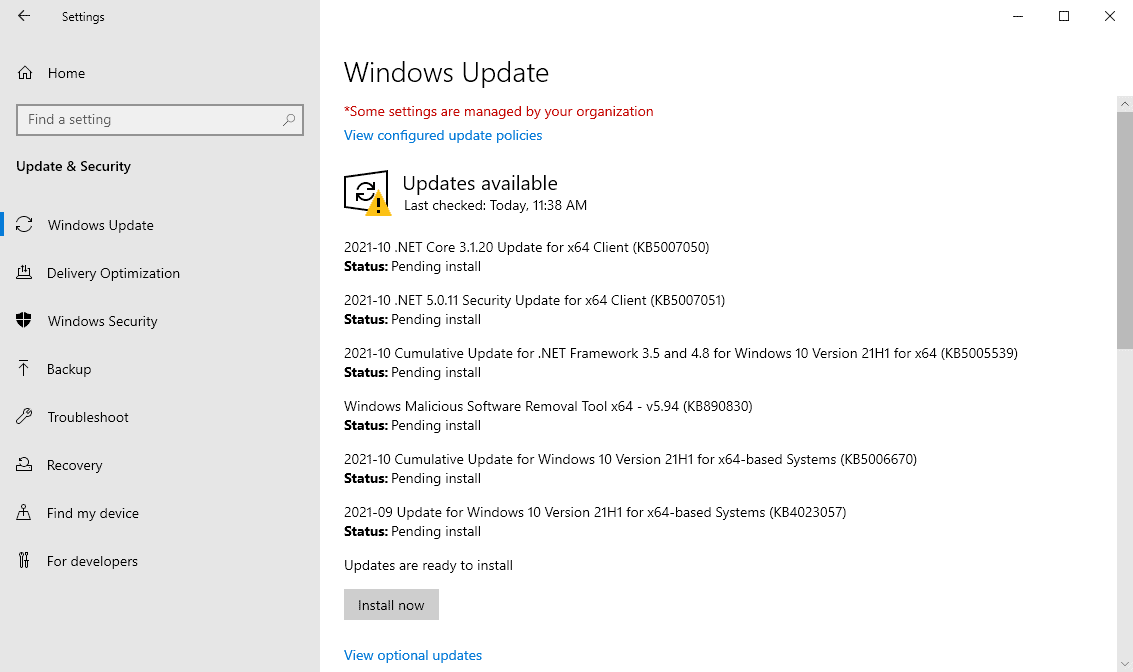1133x672 pixels.
Task: Click the back arrow
Action: pyautogui.click(x=23, y=16)
